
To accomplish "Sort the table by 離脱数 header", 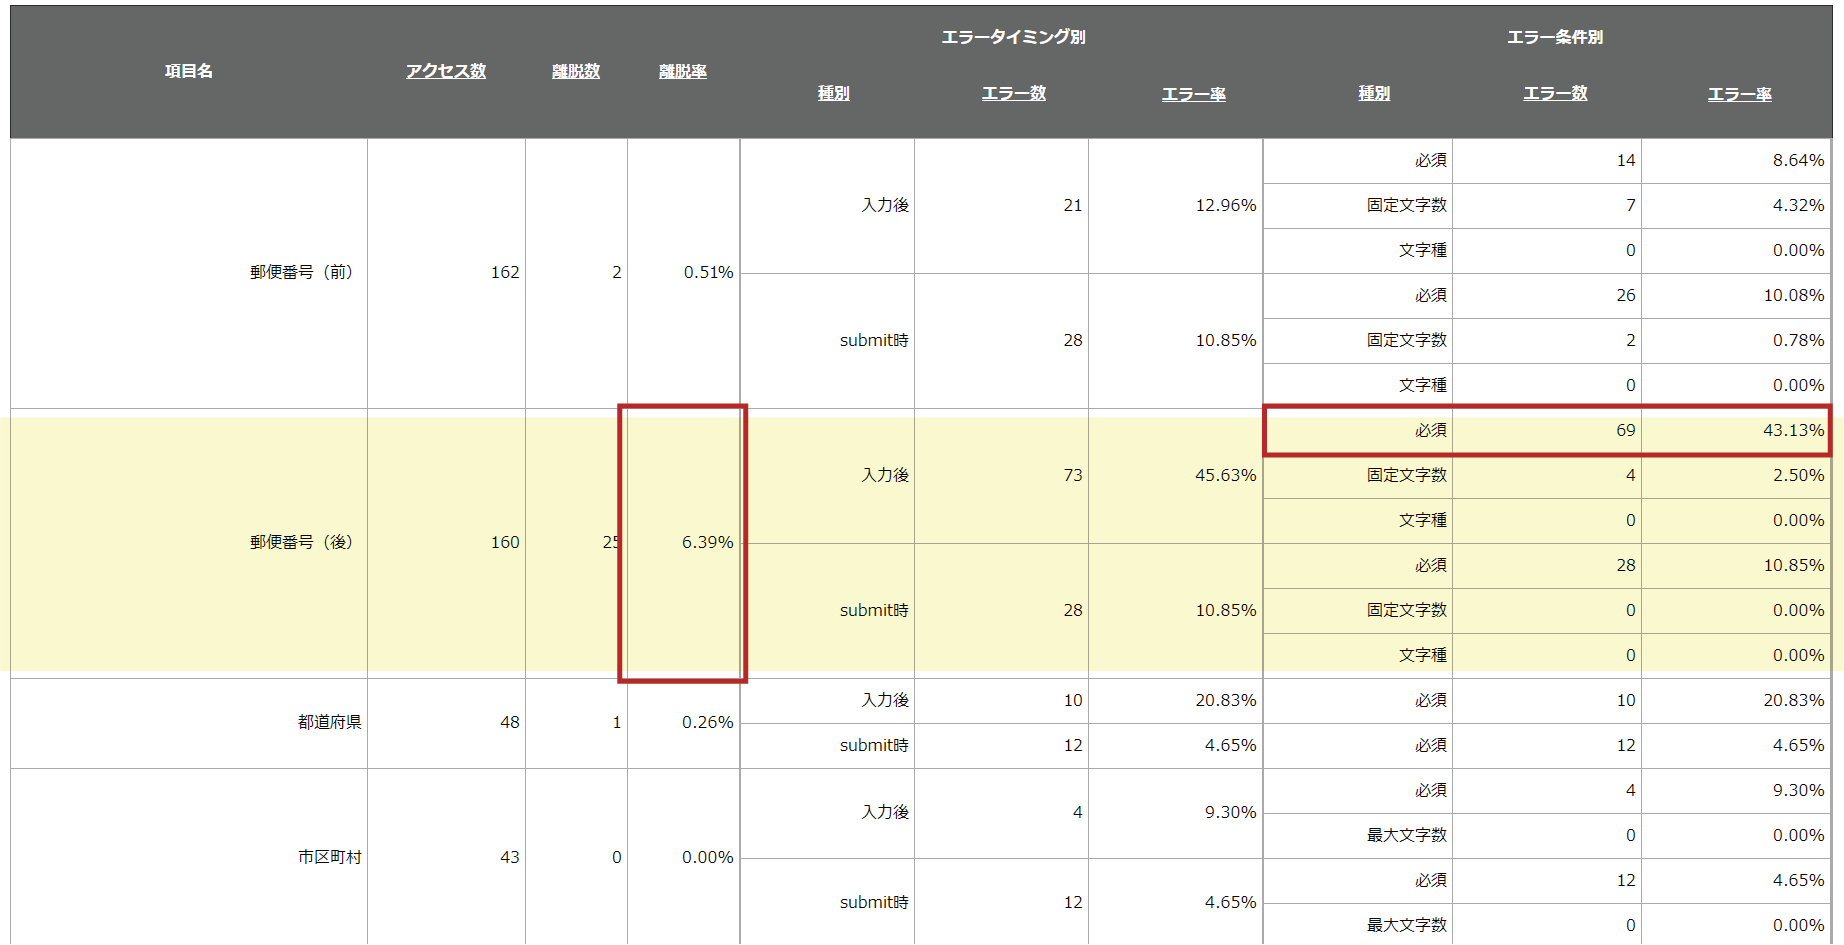I will (x=576, y=71).
